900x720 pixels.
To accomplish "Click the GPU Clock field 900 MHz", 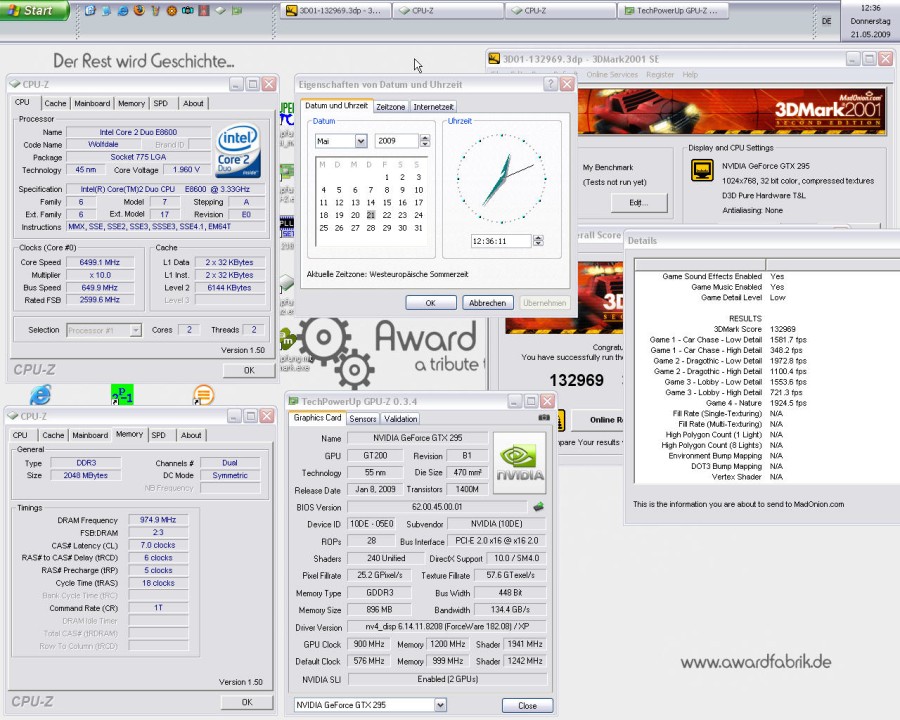I will coord(369,644).
